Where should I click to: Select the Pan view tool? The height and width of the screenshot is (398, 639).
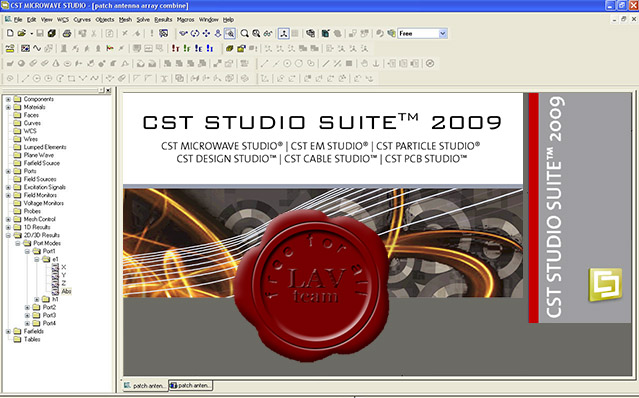pos(207,33)
